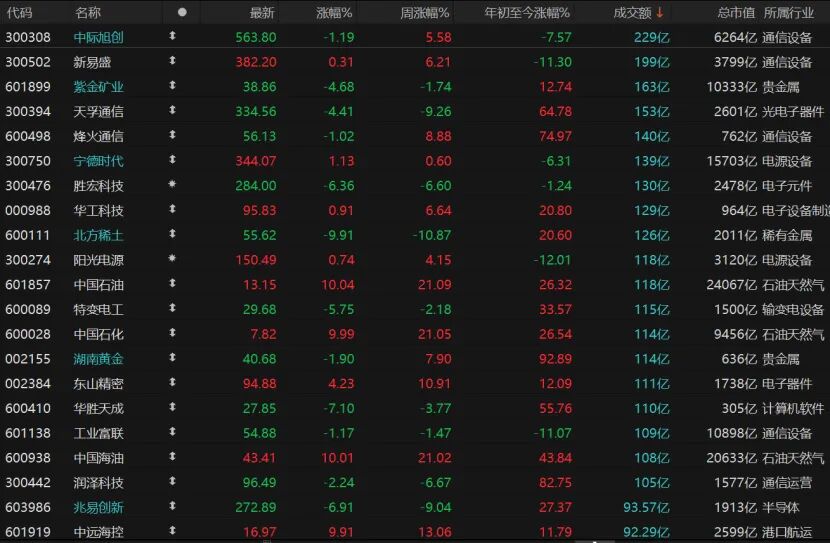Click marker icon in 新易盛 row

pos(172,61)
